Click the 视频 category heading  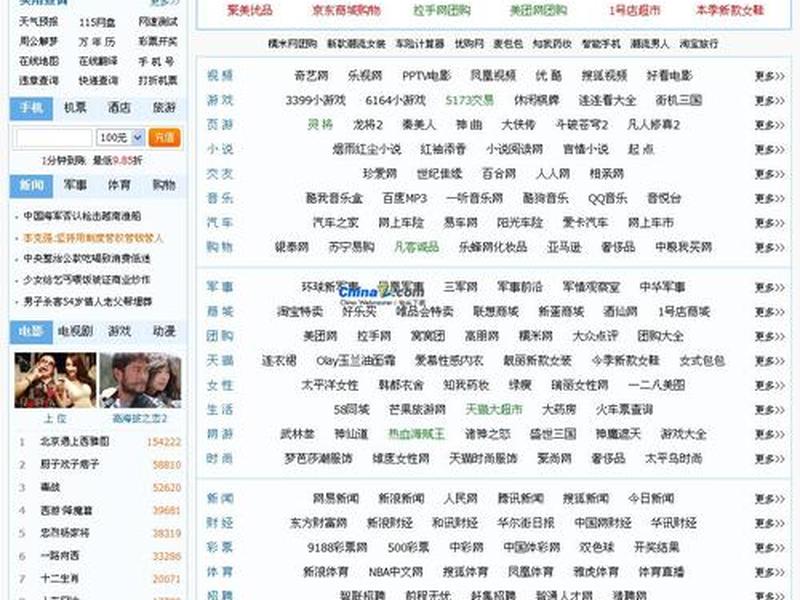coord(220,76)
